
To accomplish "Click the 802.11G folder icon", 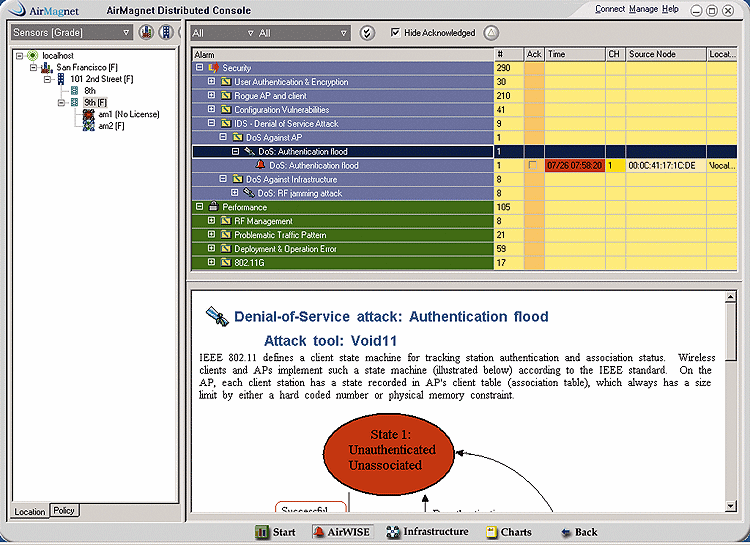I will coord(226,263).
